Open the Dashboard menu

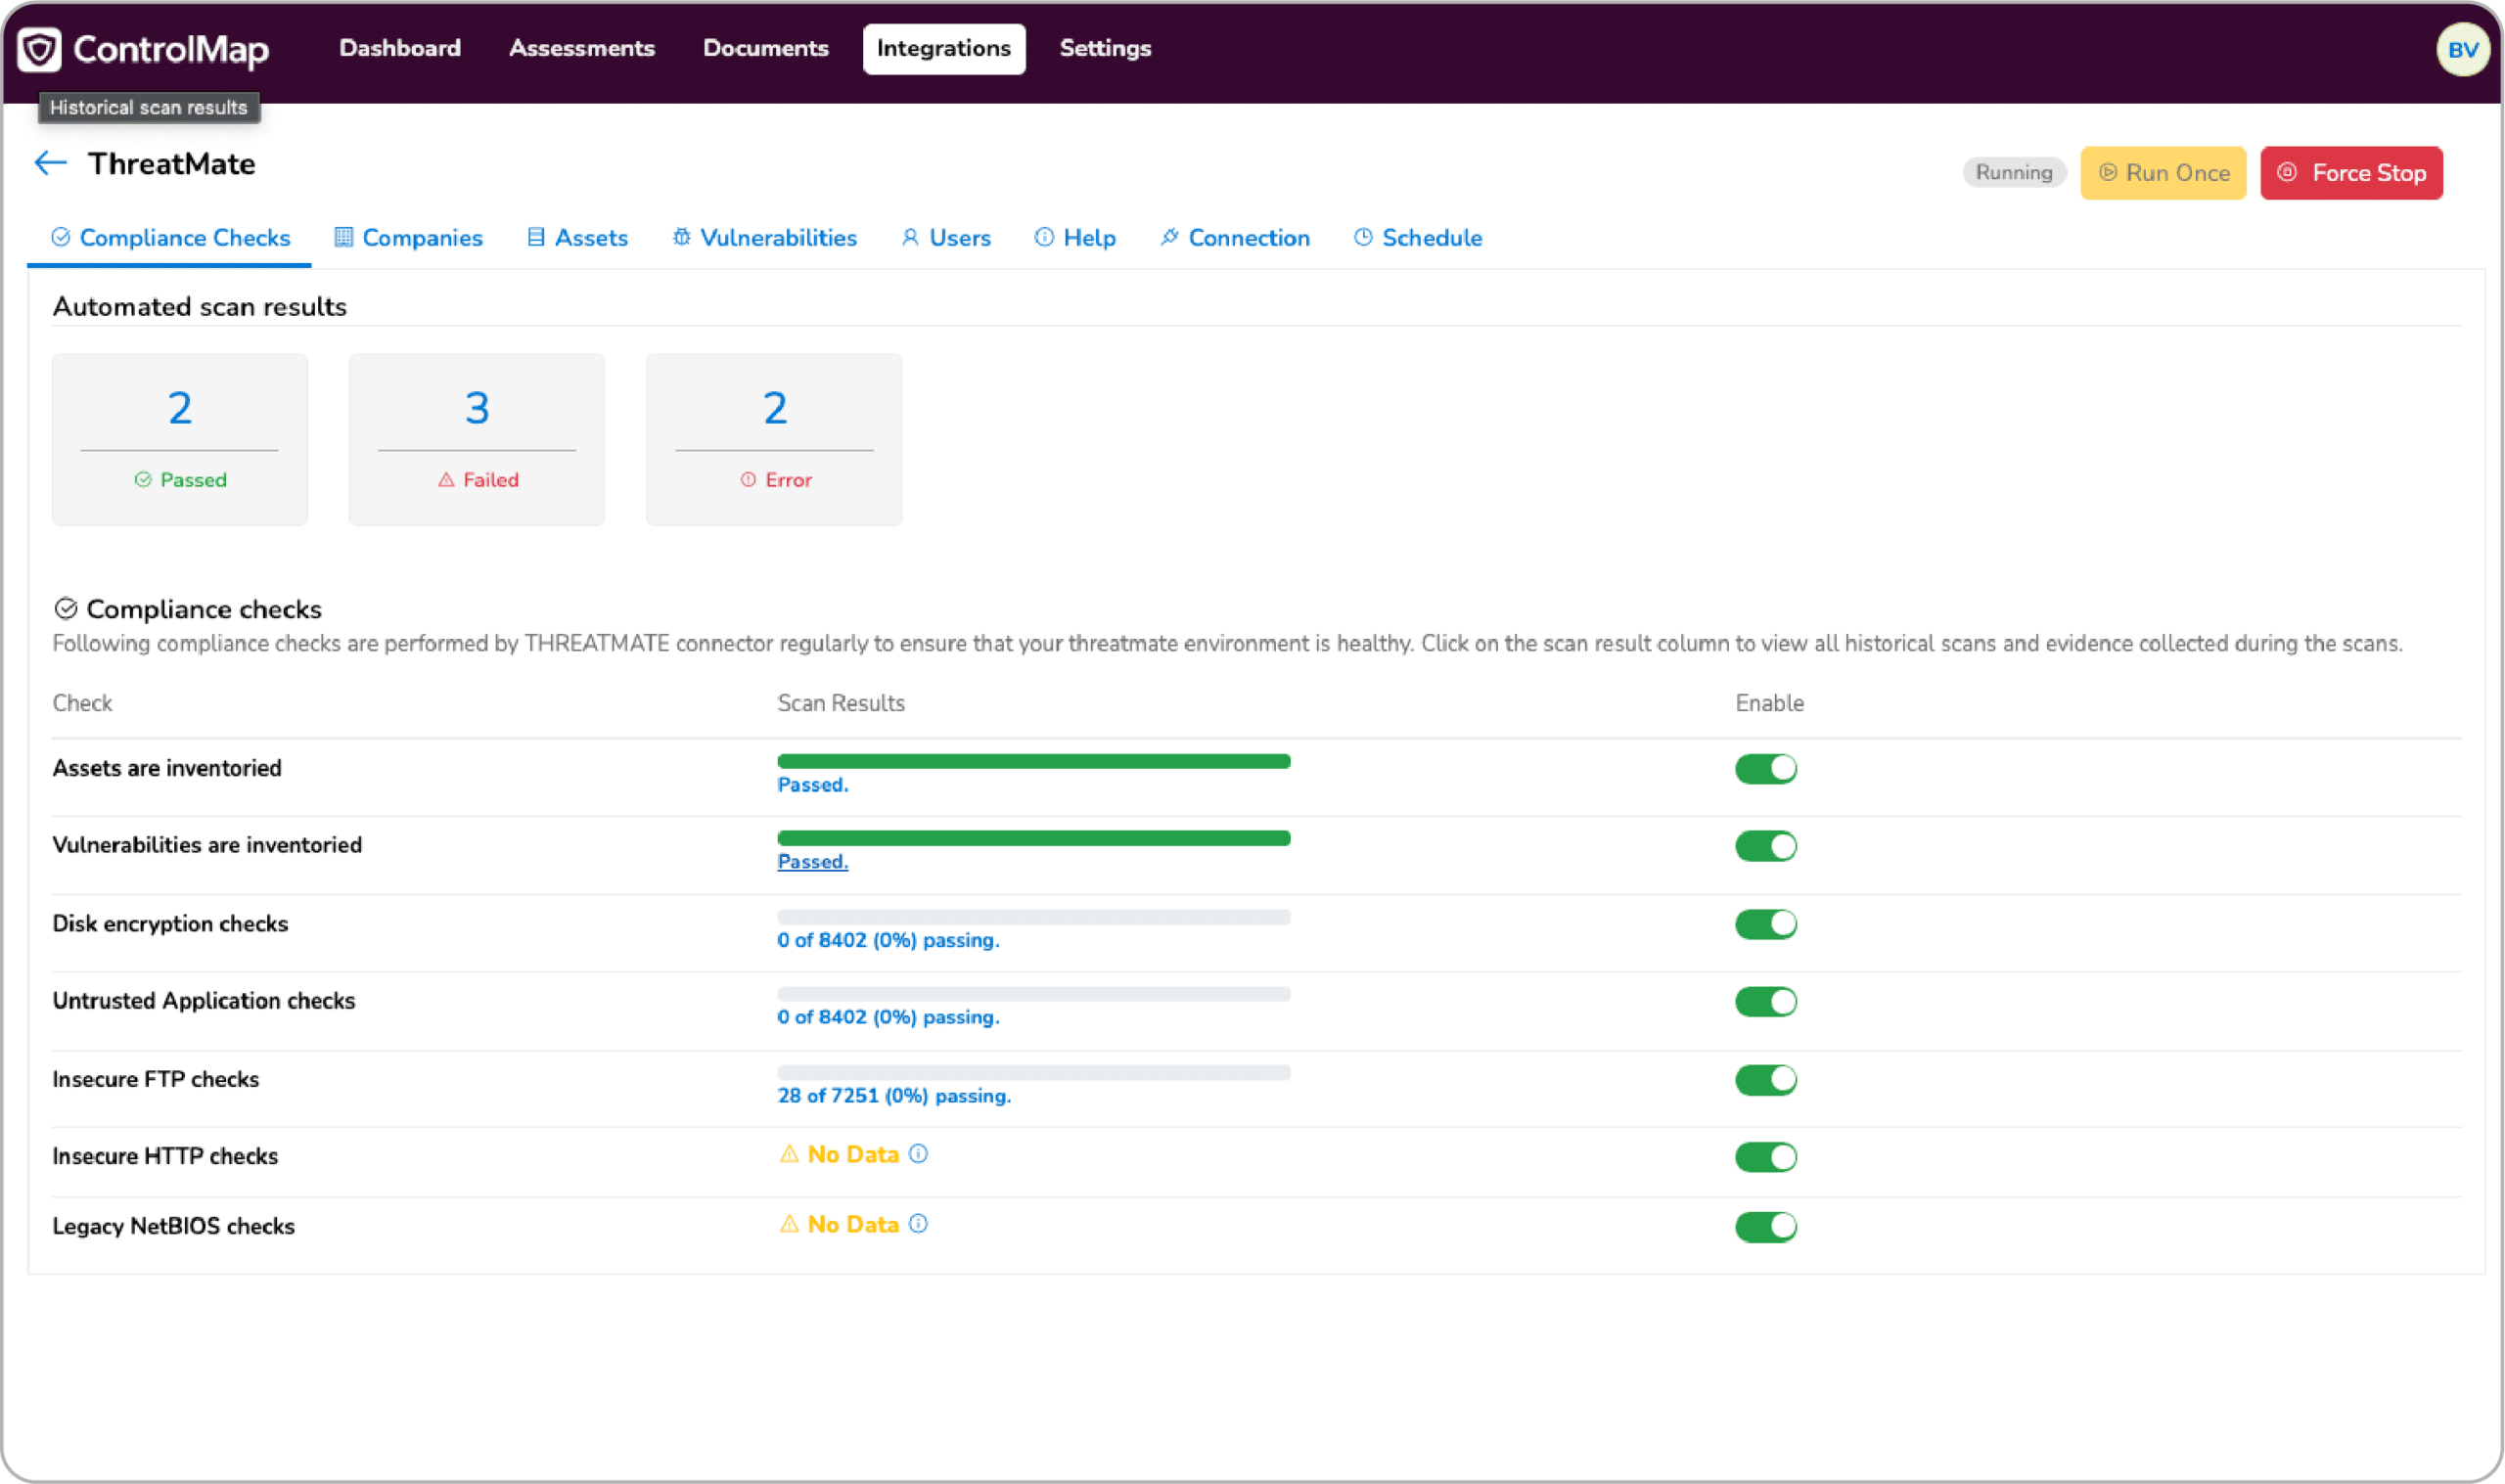(400, 48)
